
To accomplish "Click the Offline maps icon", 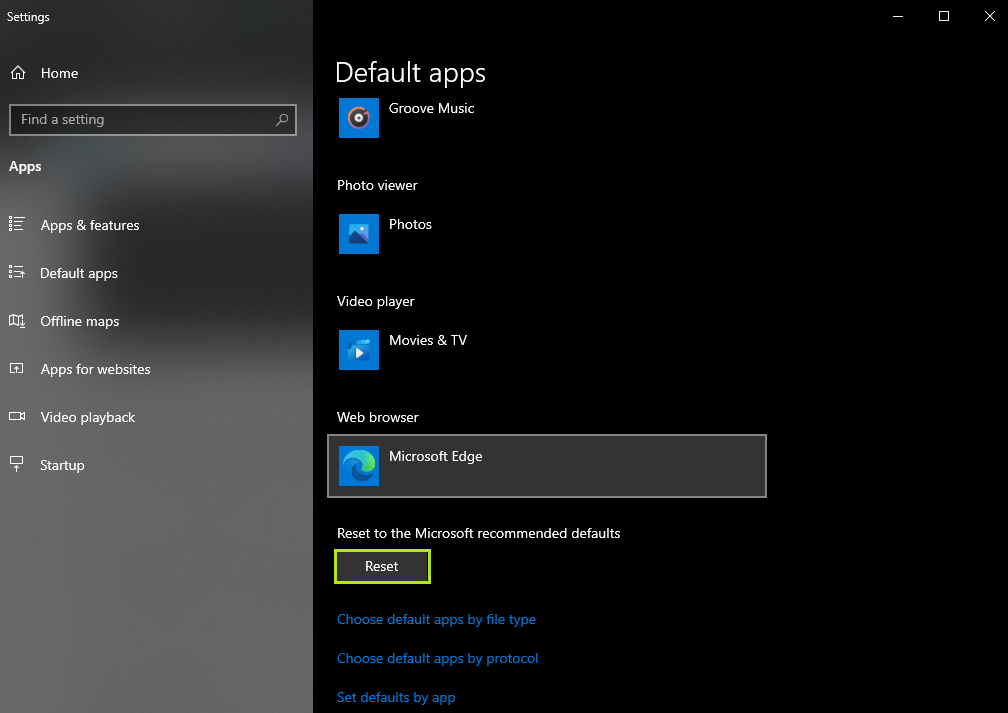I will (17, 320).
